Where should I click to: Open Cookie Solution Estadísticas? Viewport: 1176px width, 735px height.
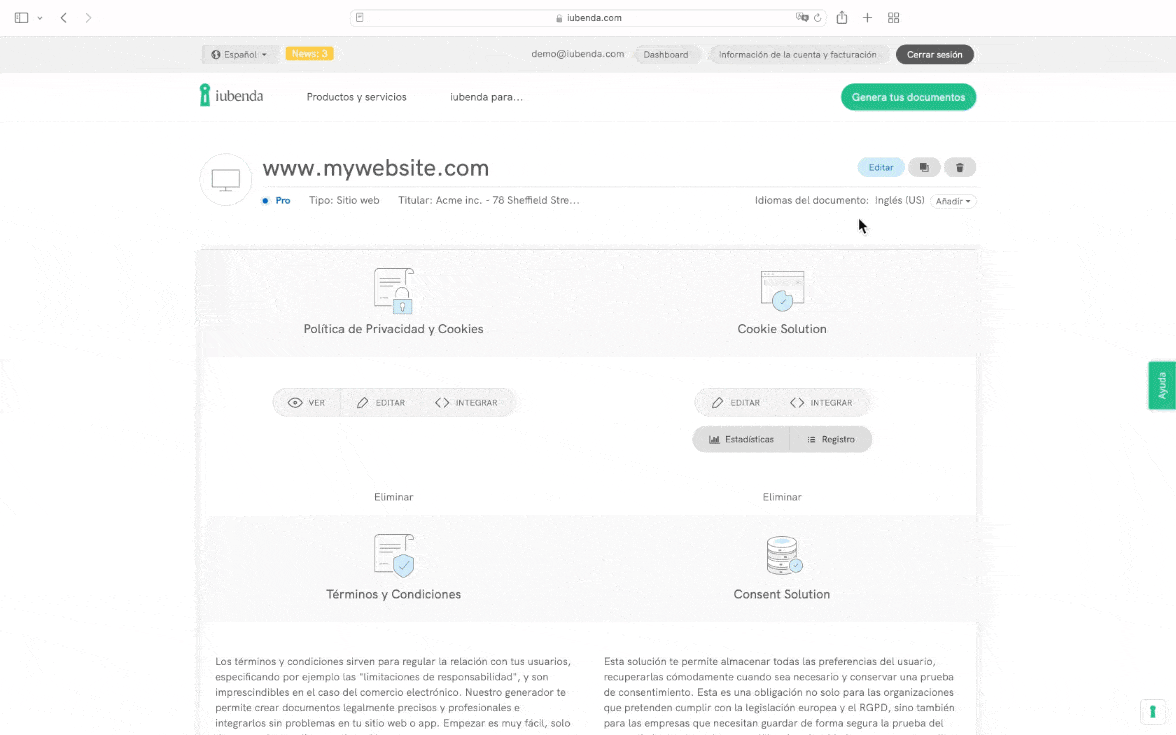(741, 439)
